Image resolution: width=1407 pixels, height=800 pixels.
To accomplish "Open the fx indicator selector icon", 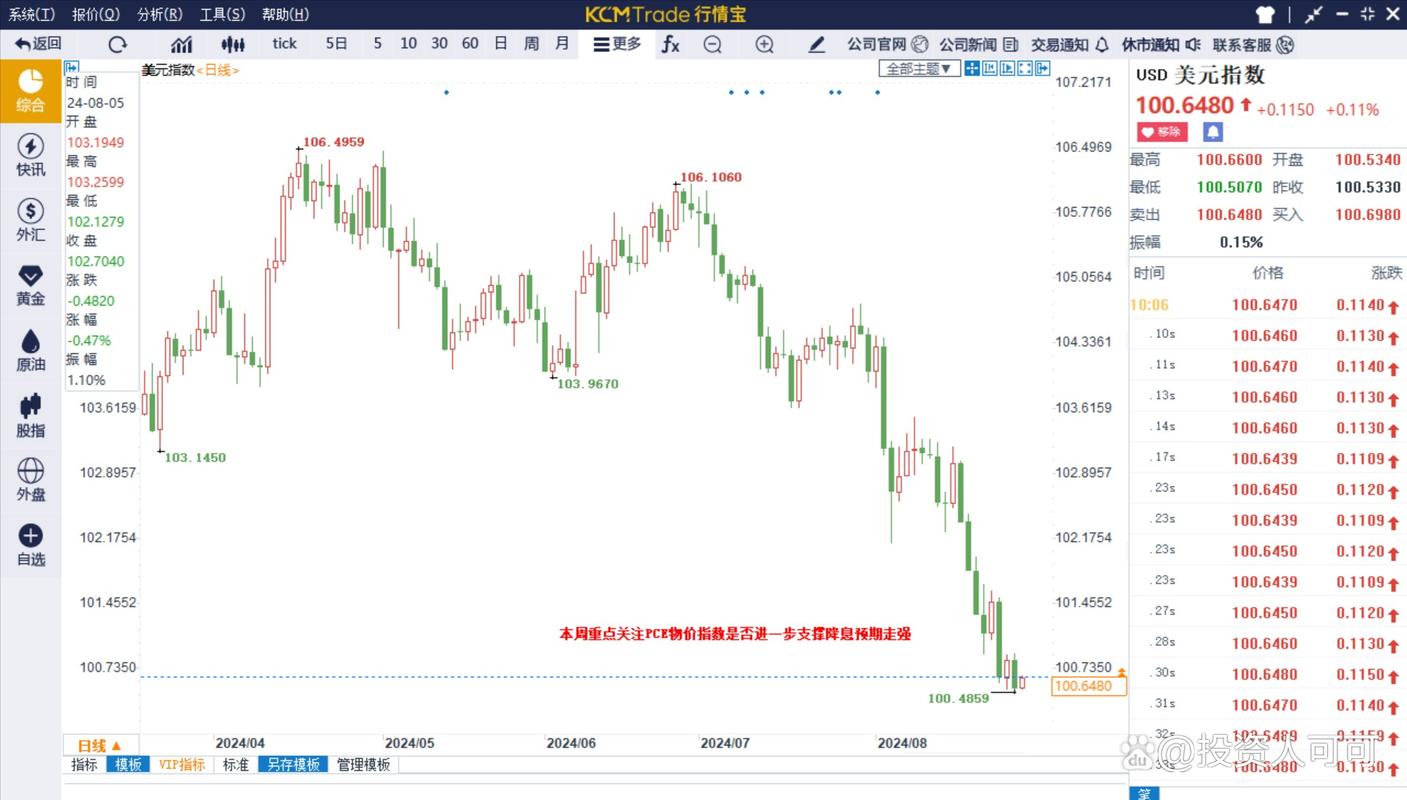I will tap(670, 45).
